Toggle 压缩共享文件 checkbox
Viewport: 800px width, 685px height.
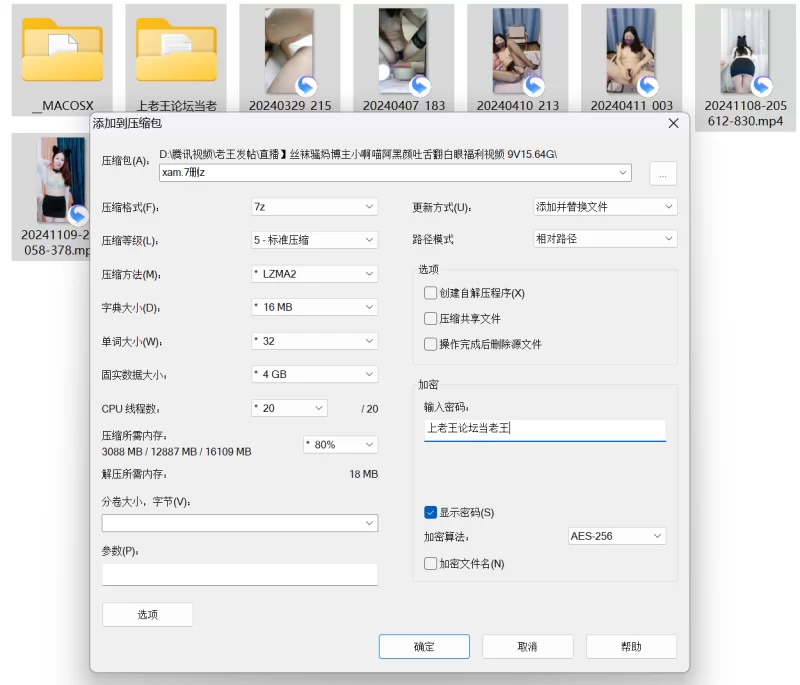(x=431, y=318)
